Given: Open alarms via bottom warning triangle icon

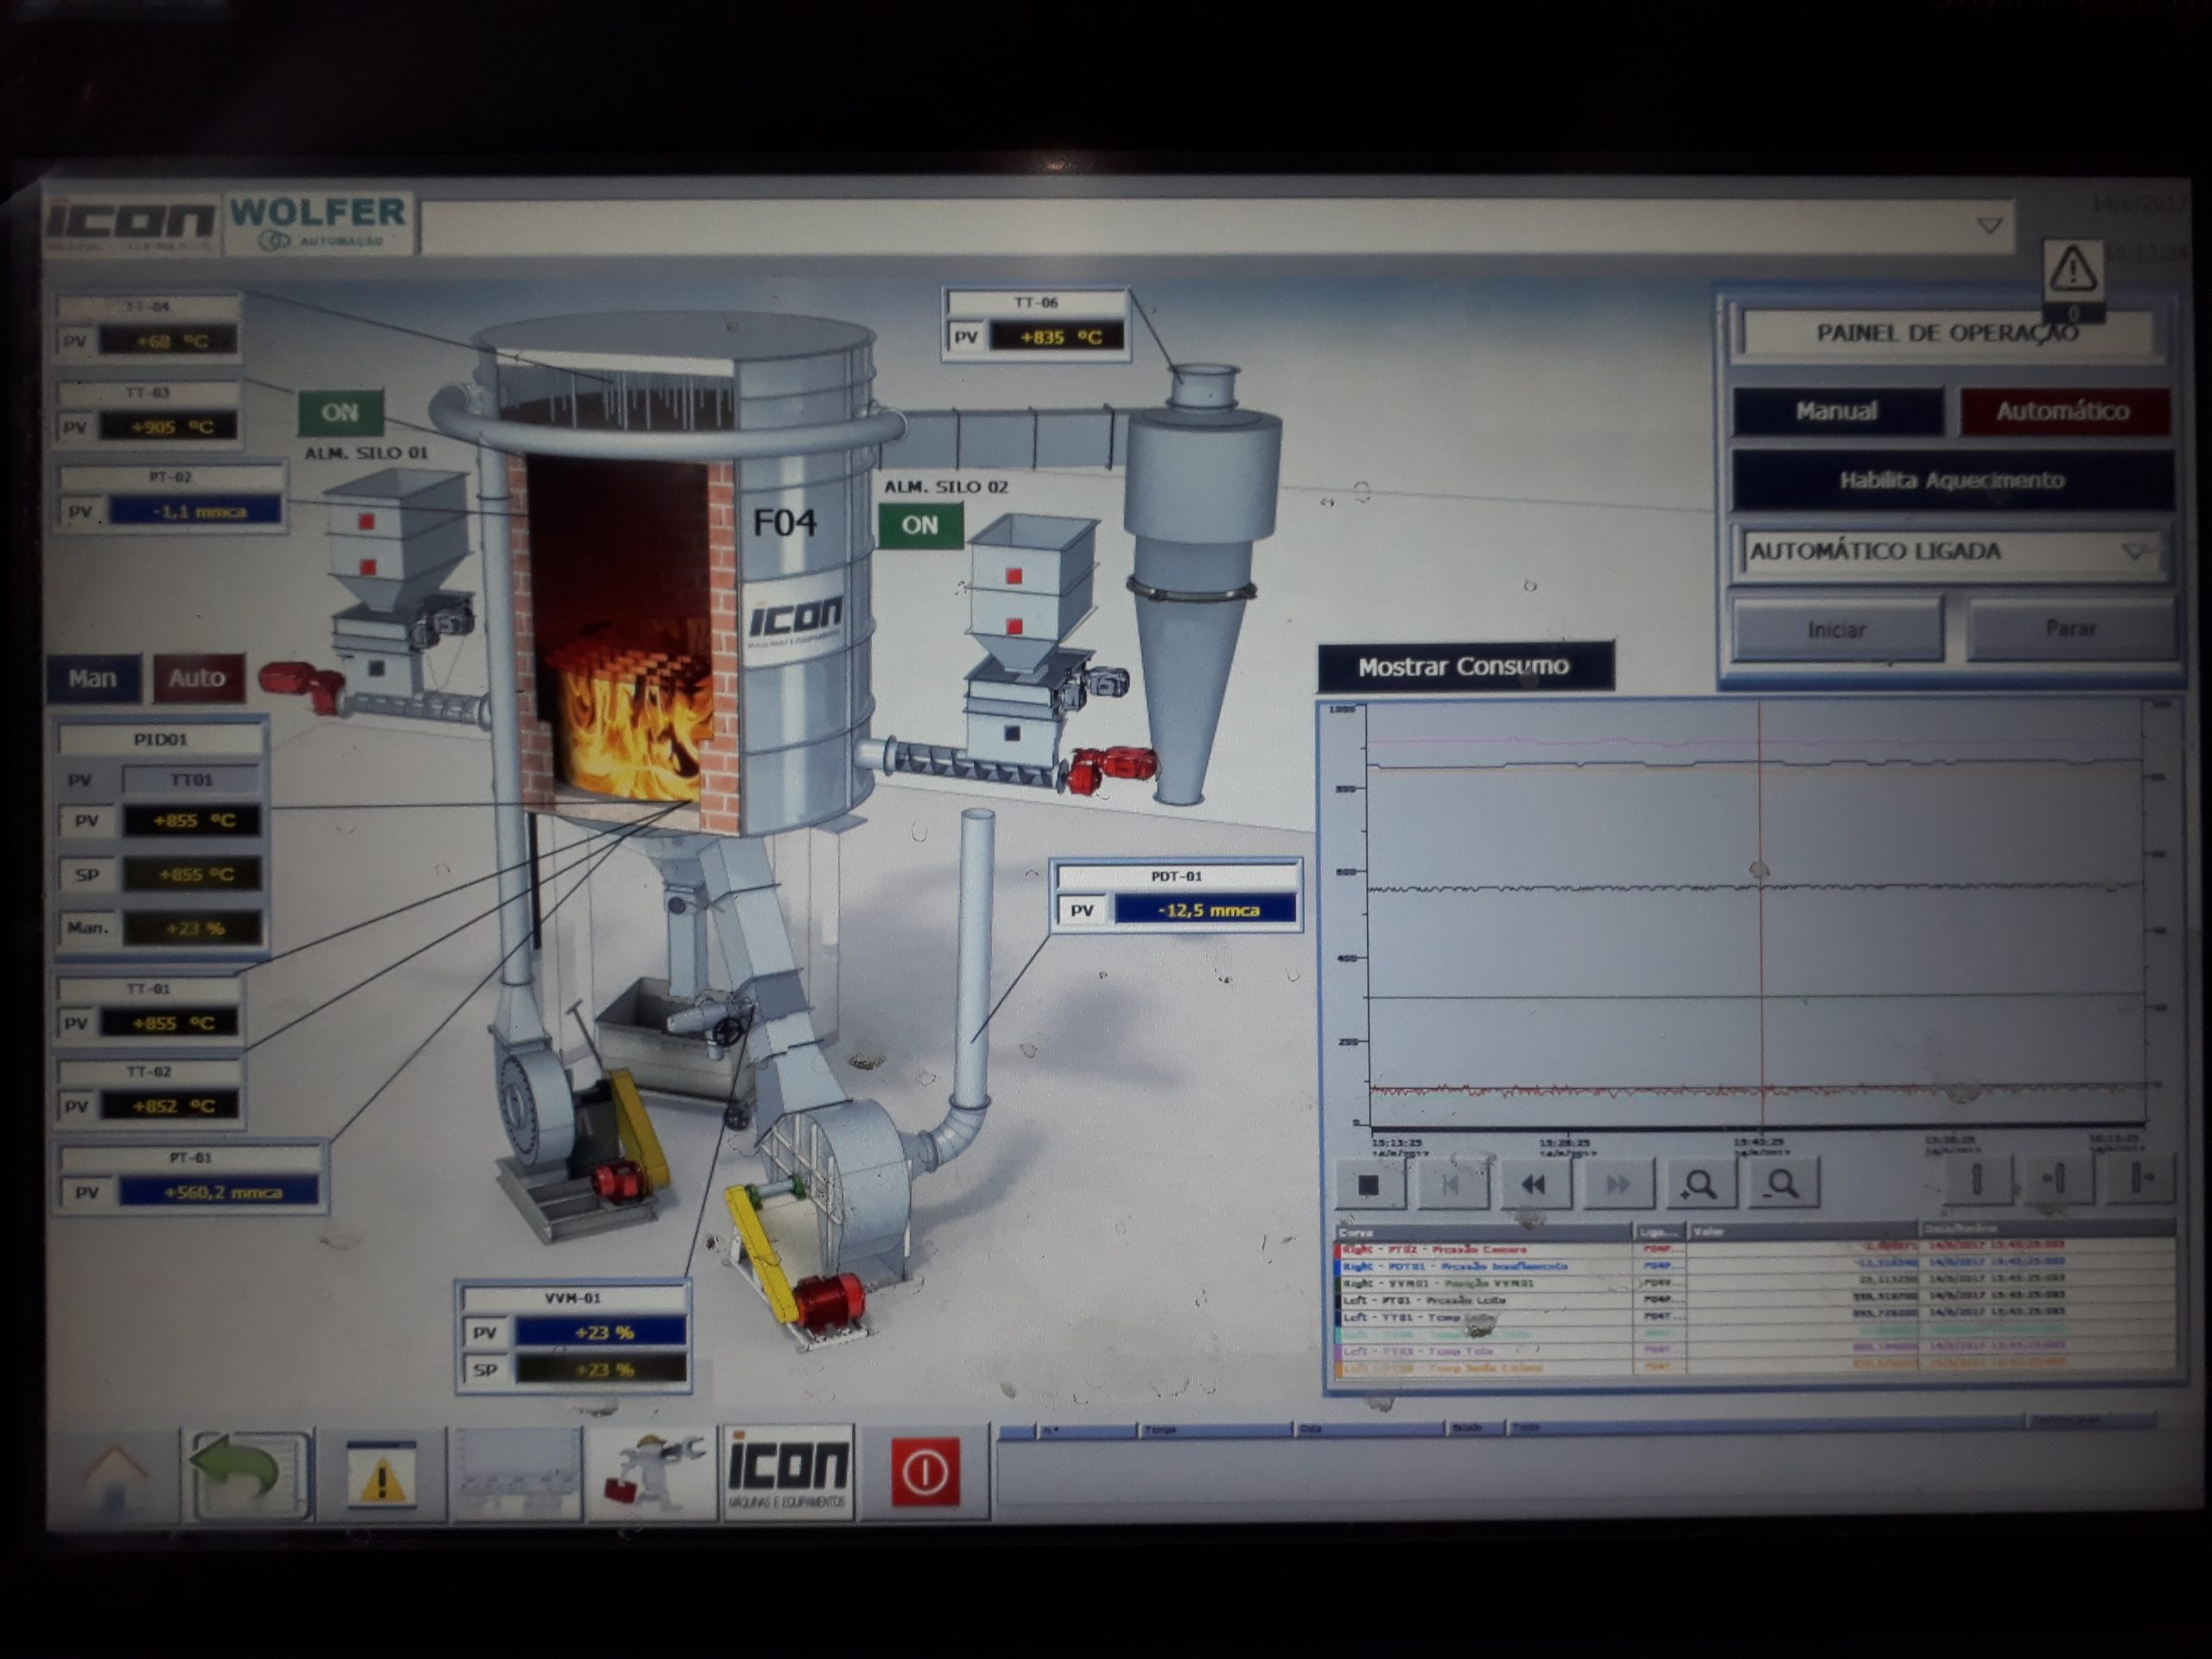Looking at the screenshot, I should (381, 1474).
